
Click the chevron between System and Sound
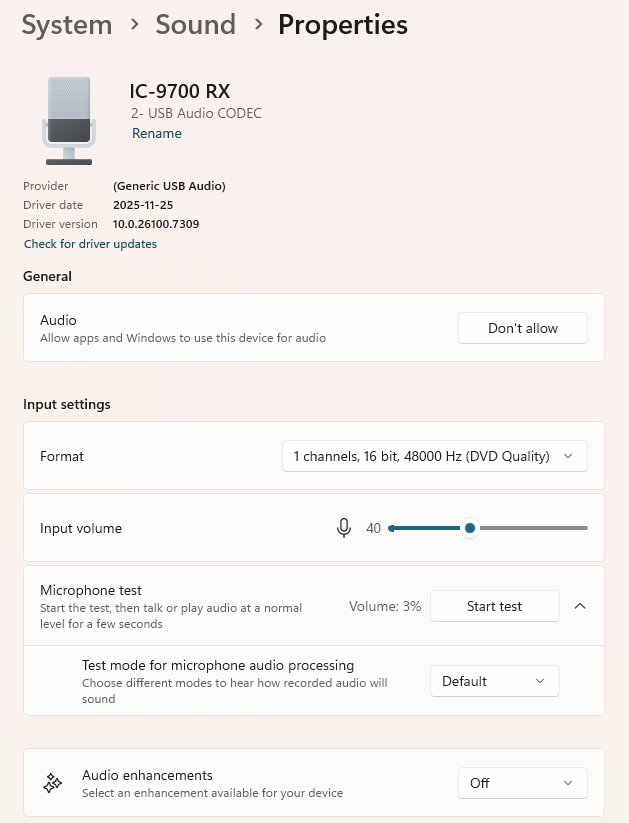(x=134, y=24)
